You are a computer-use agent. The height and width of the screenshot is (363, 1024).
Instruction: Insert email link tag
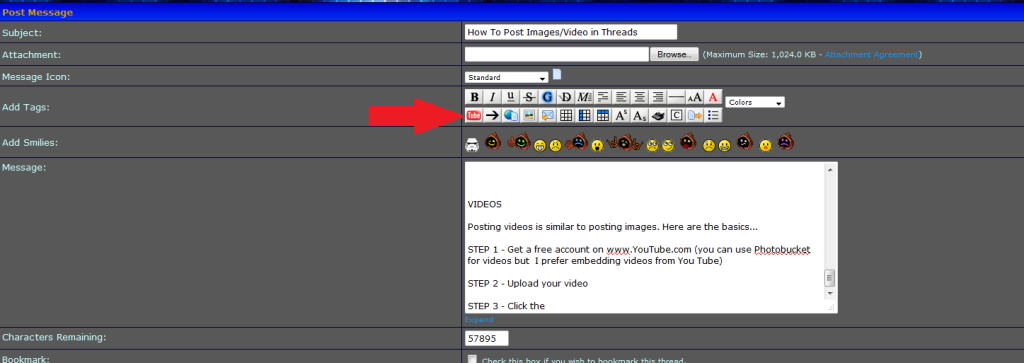(x=547, y=116)
